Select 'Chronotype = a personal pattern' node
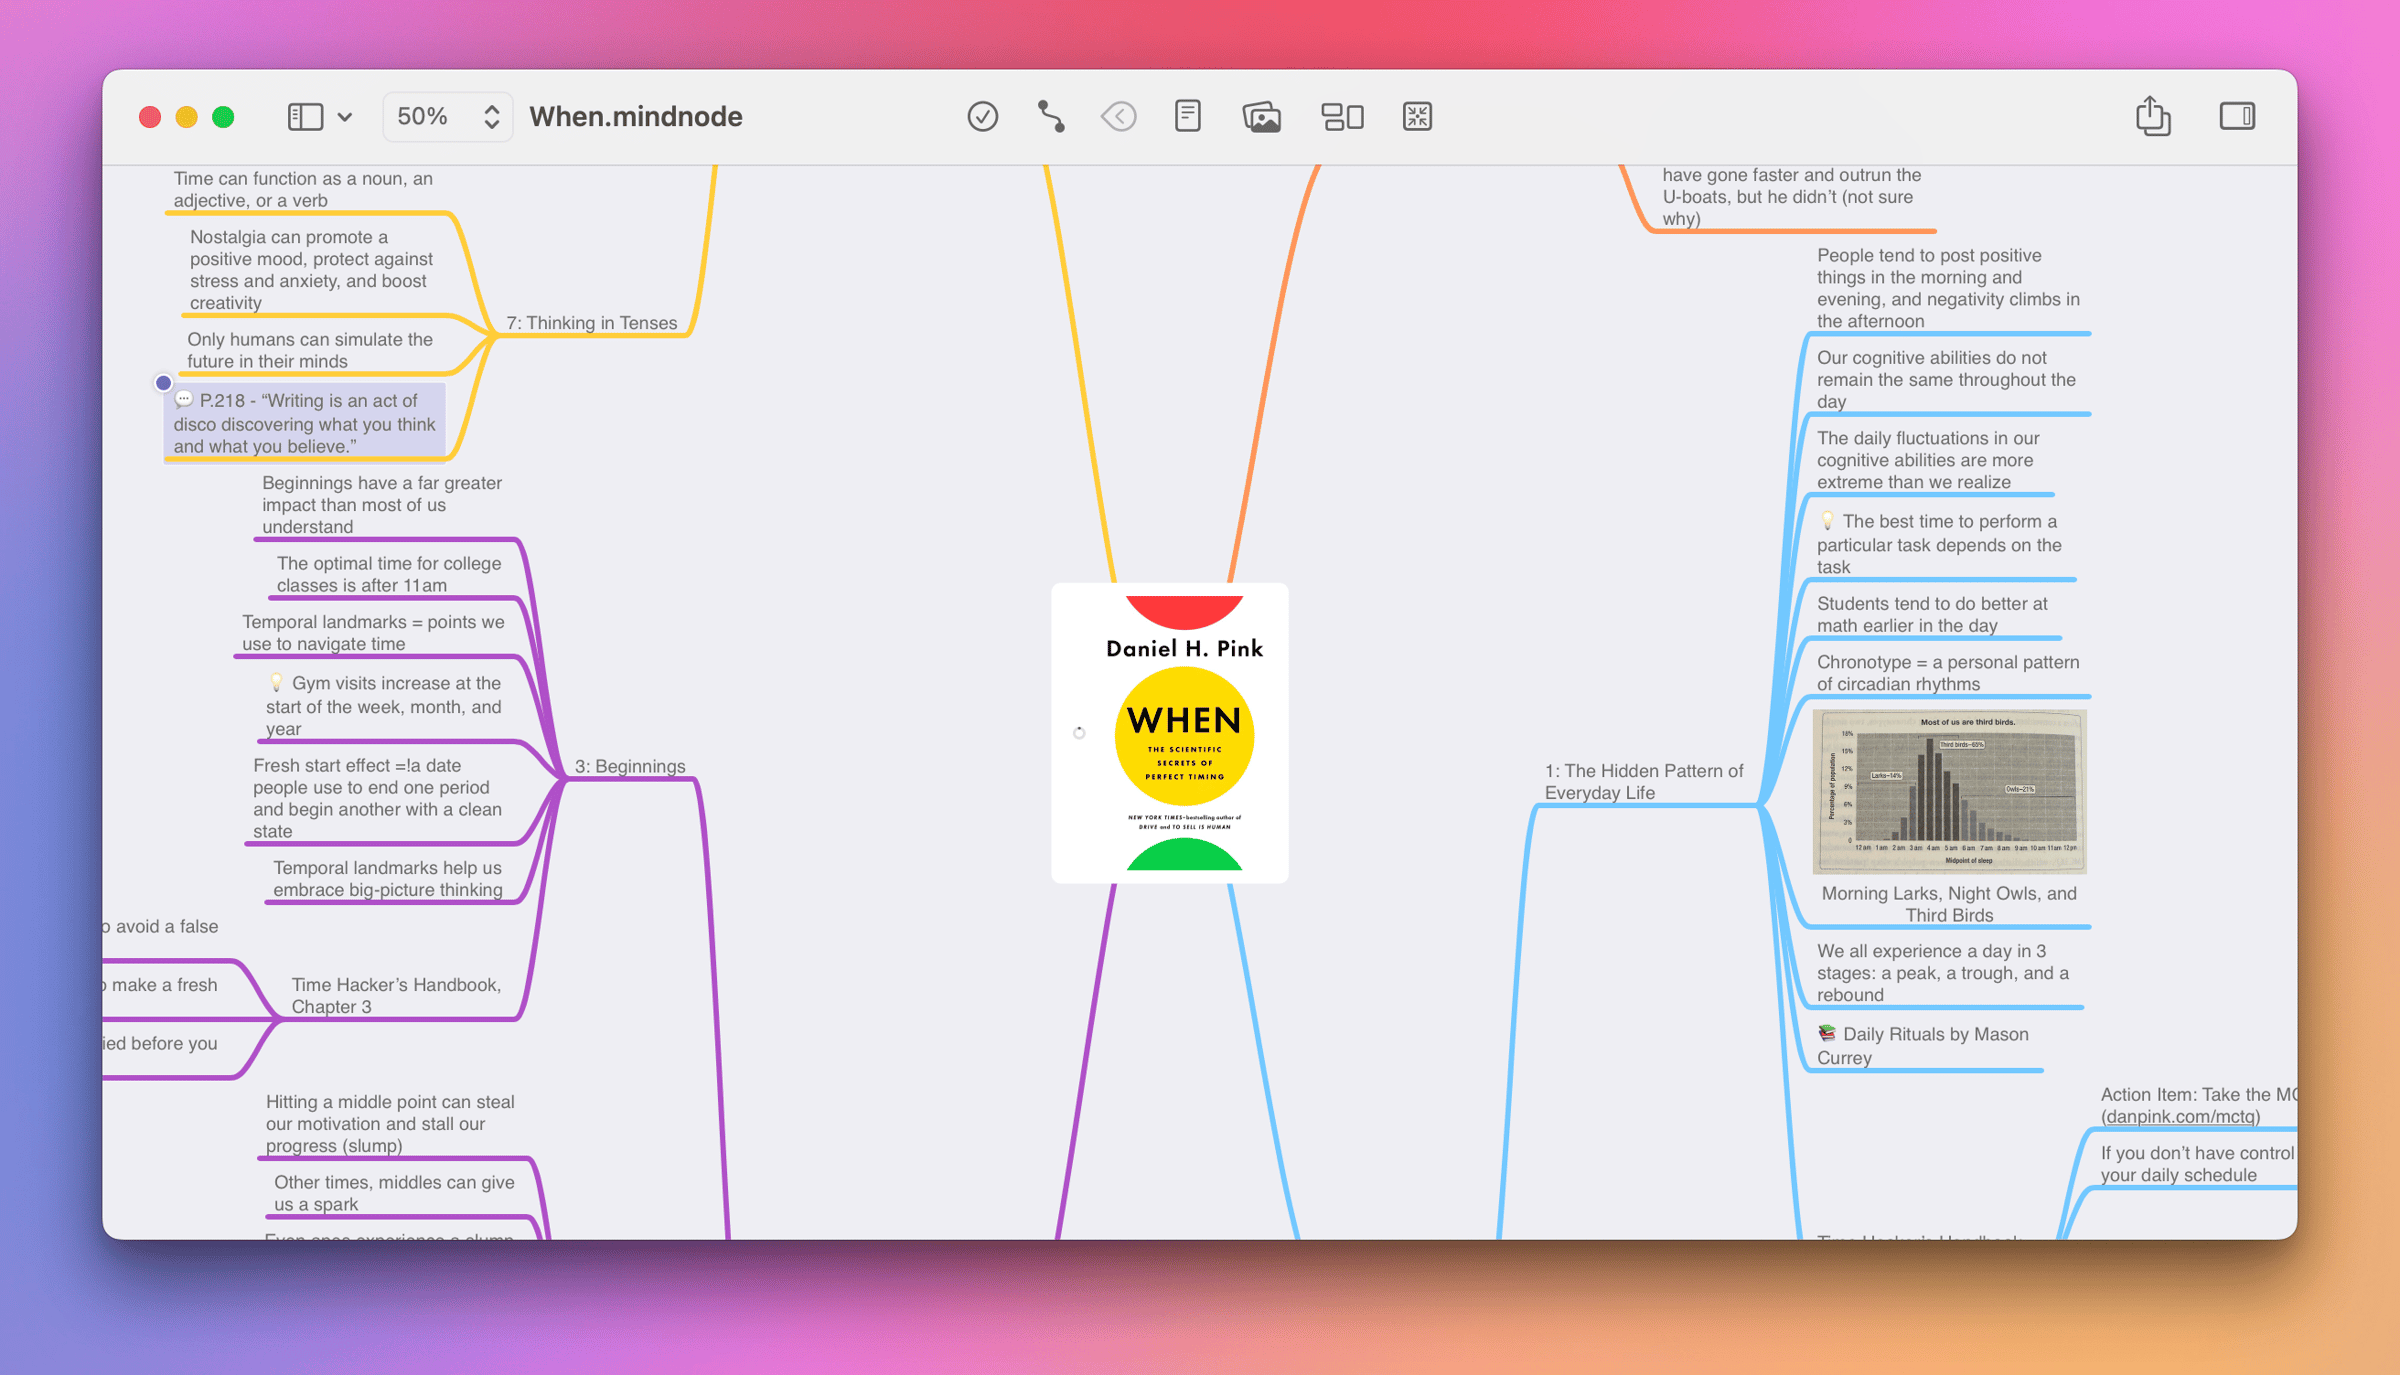This screenshot has height=1375, width=2400. pyautogui.click(x=1948, y=673)
